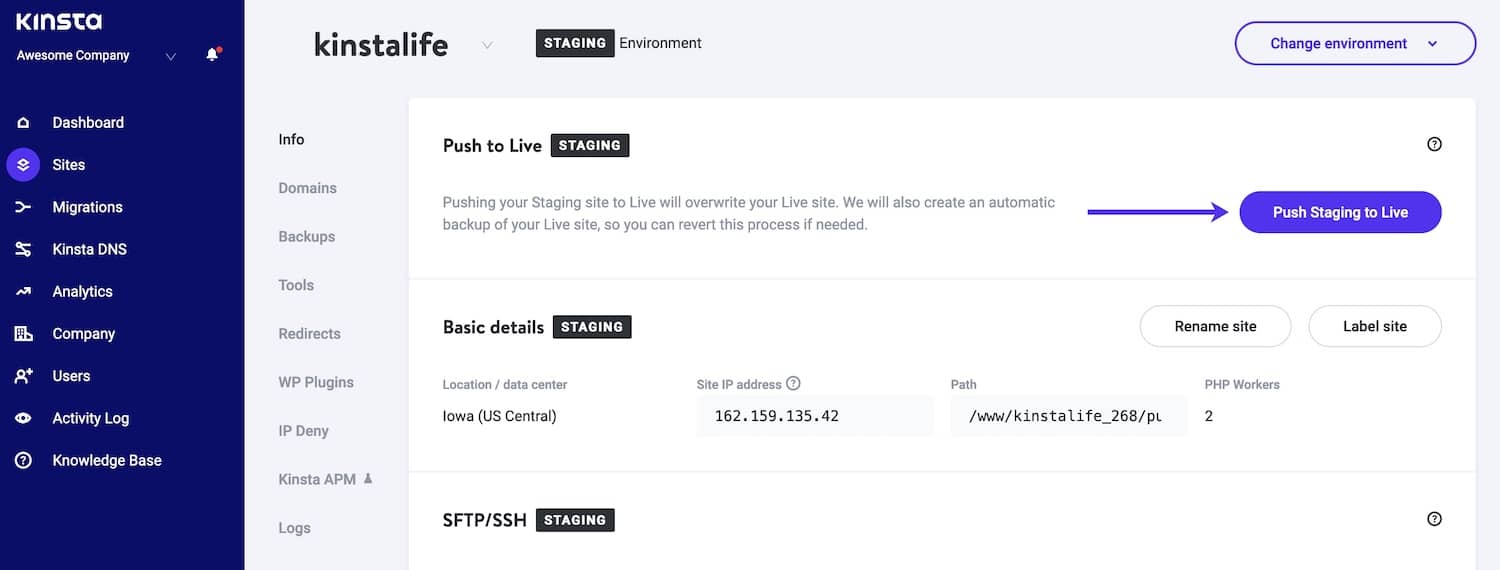Click the Kinsta DNS icon
The width and height of the screenshot is (1500, 570).
click(23, 250)
